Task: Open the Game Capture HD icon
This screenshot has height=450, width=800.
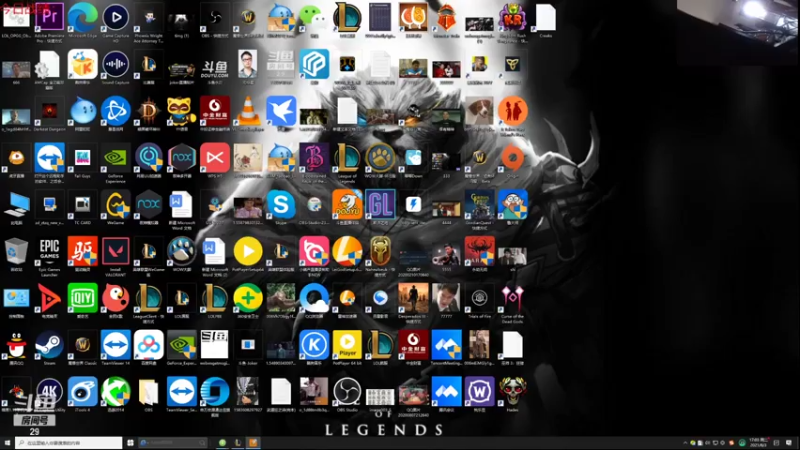Action: pyautogui.click(x=116, y=17)
